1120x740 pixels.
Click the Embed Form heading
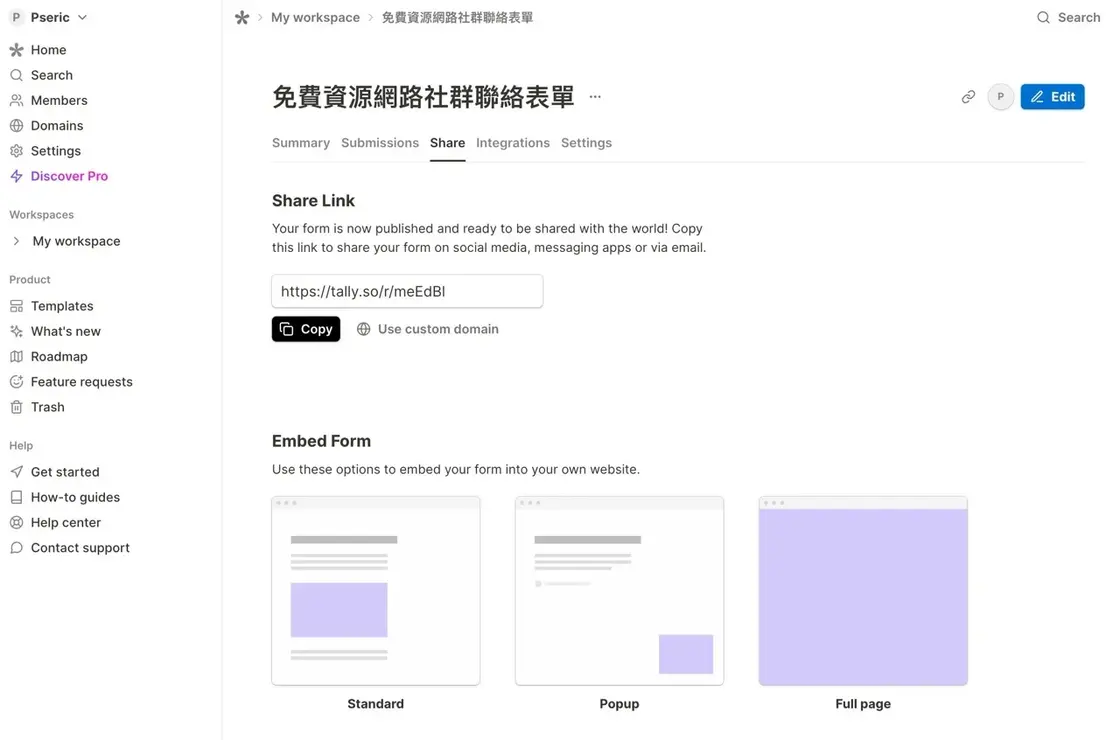pyautogui.click(x=321, y=441)
